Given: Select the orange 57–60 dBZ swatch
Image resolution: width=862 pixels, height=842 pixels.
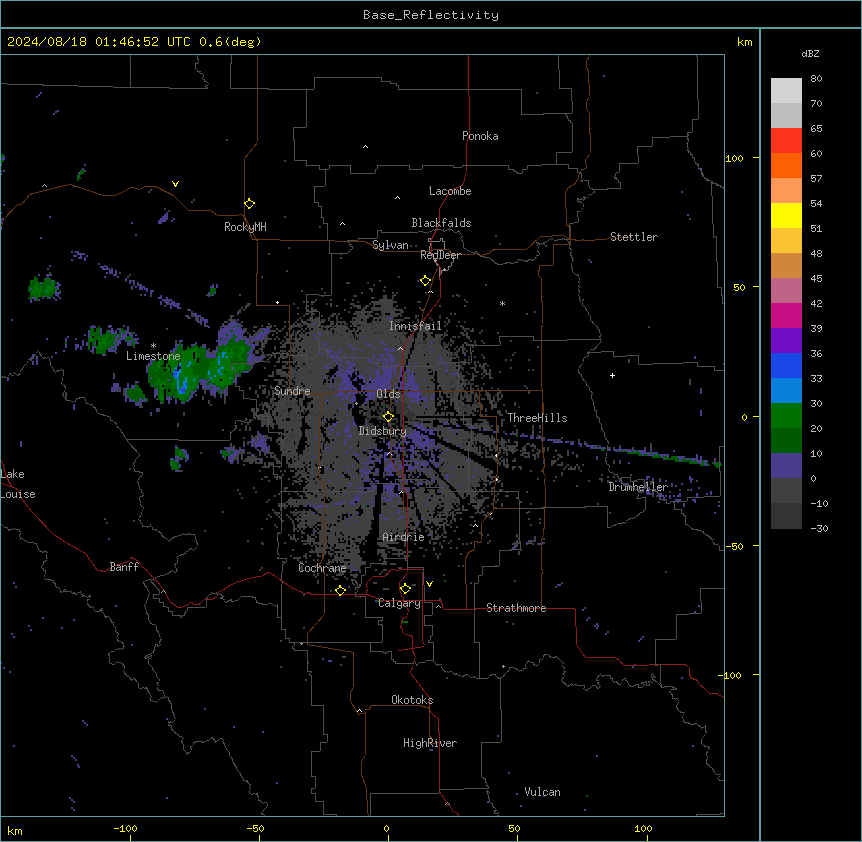Looking at the screenshot, I should tap(786, 165).
